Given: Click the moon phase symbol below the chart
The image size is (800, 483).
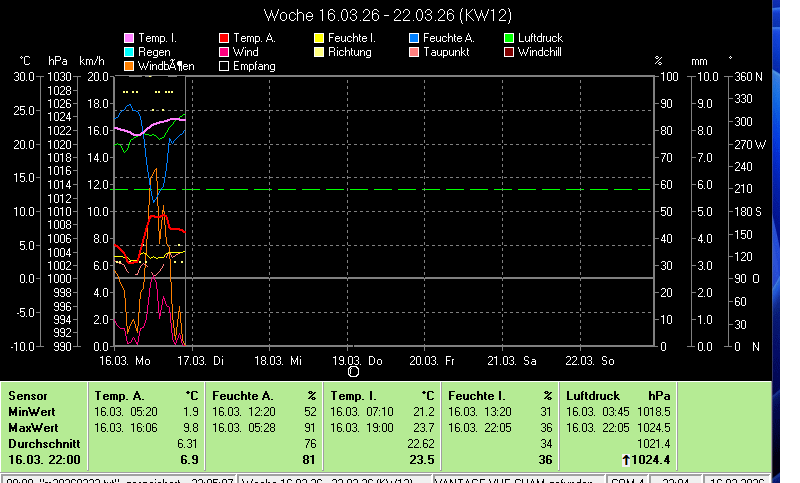Looking at the screenshot, I should (352, 371).
